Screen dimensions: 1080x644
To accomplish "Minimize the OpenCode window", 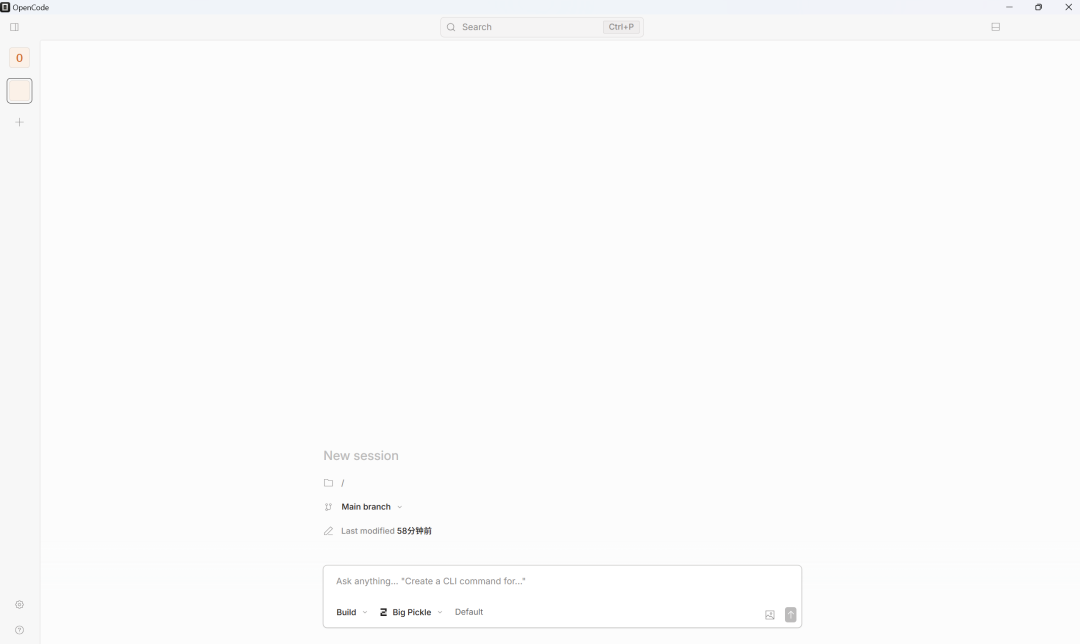I will [x=1009, y=7].
